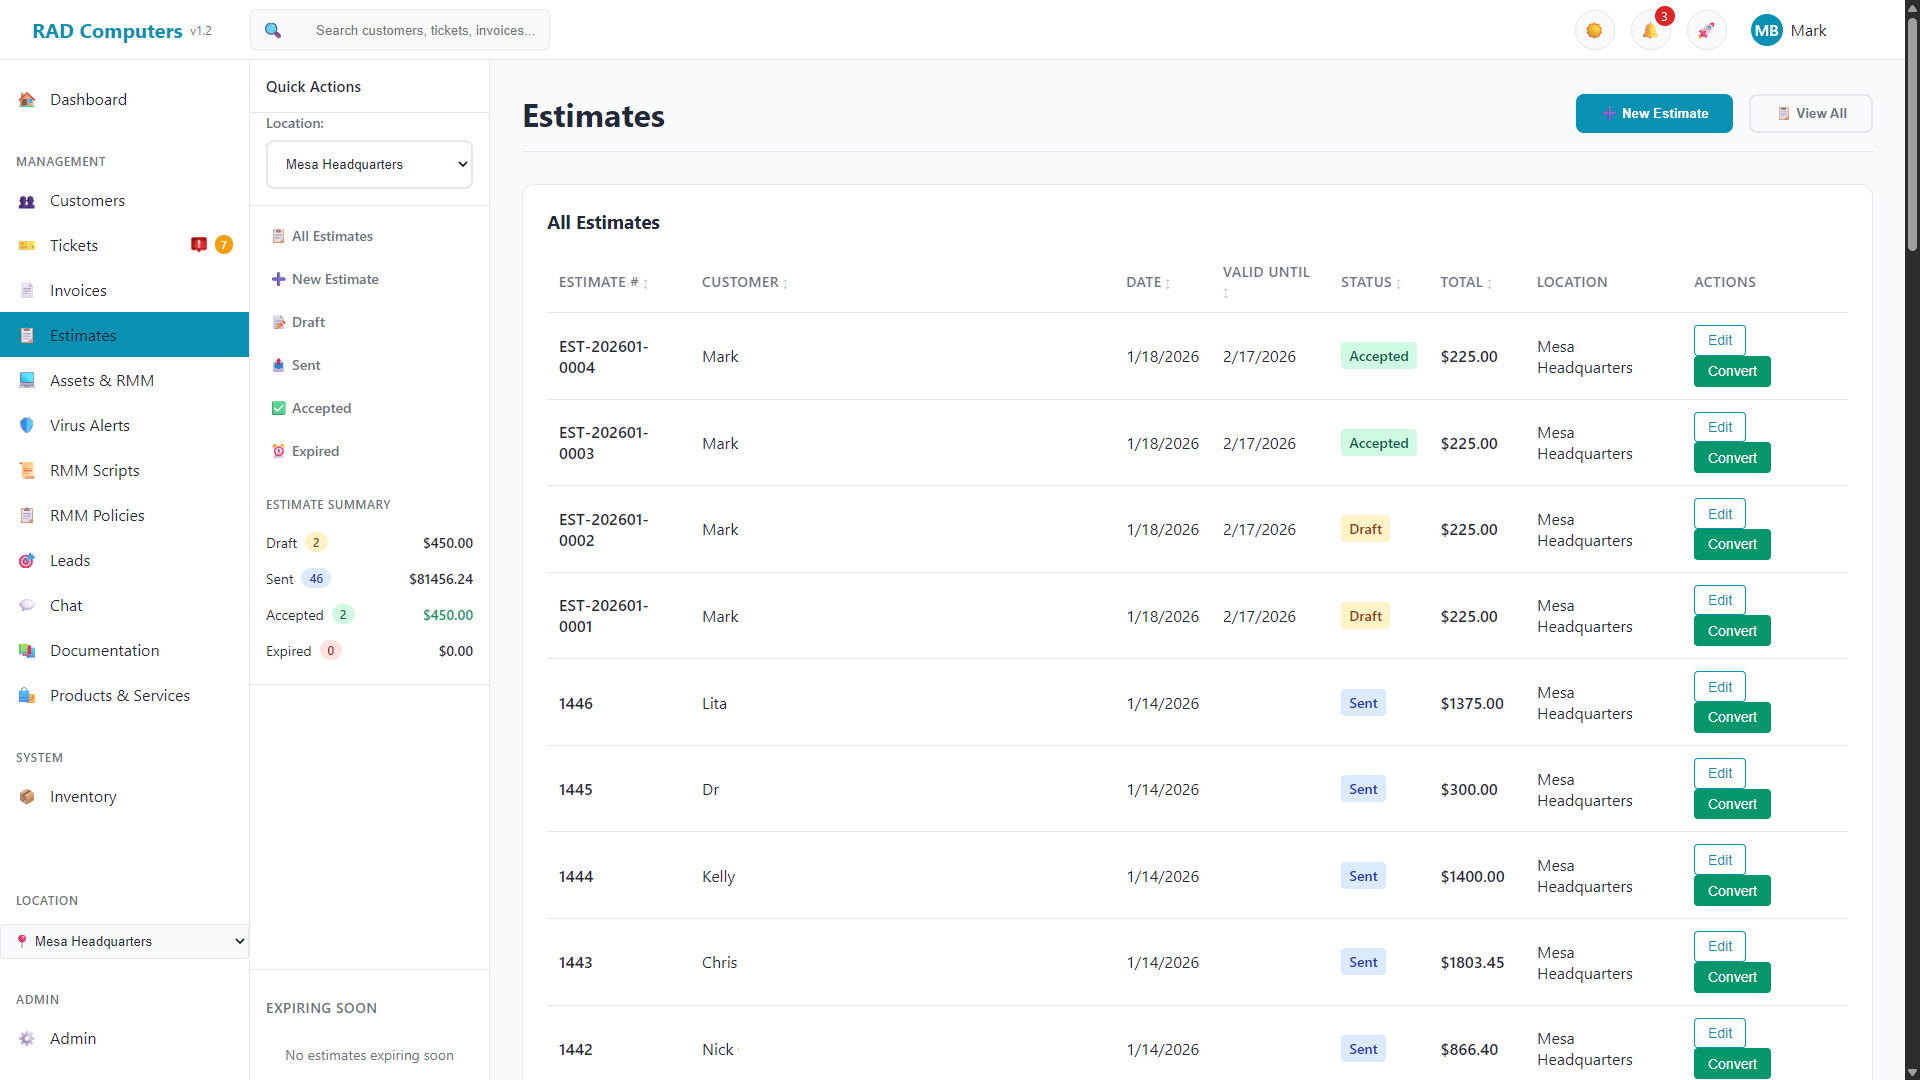1920x1080 pixels.
Task: Convert estimate EST-202601-0004
Action: point(1730,371)
